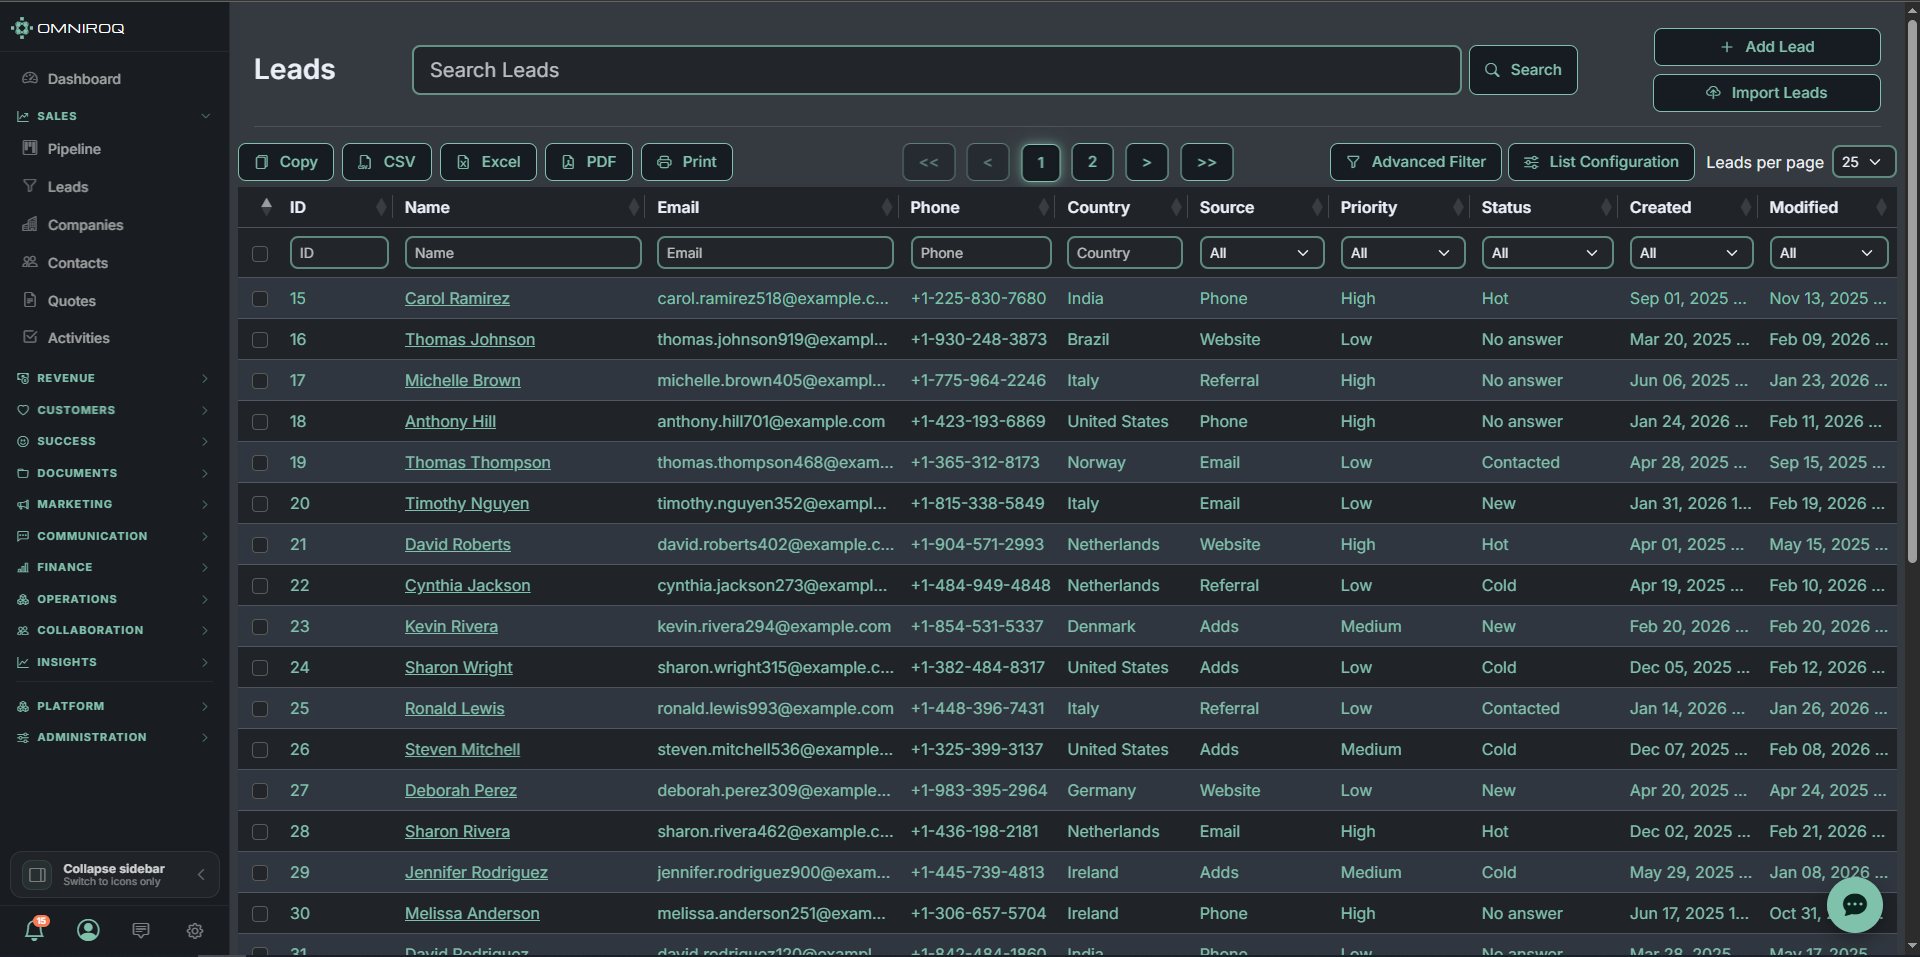Image resolution: width=1920 pixels, height=957 pixels.
Task: Open Pipeline in sidebar
Action: [x=74, y=149]
